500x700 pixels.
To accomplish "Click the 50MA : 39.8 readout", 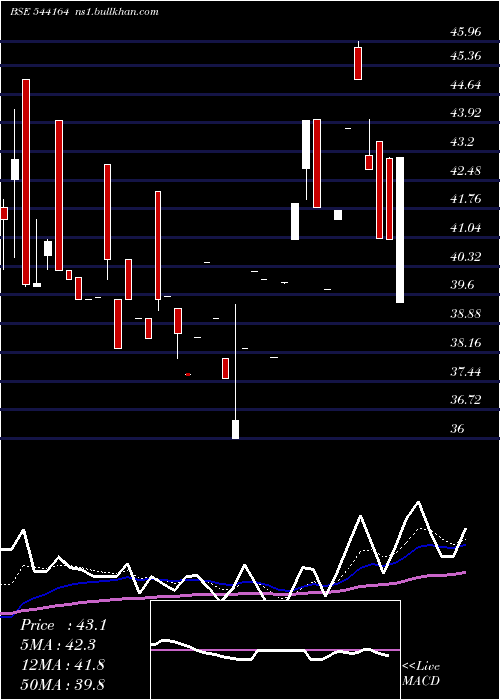I will pos(62,684).
